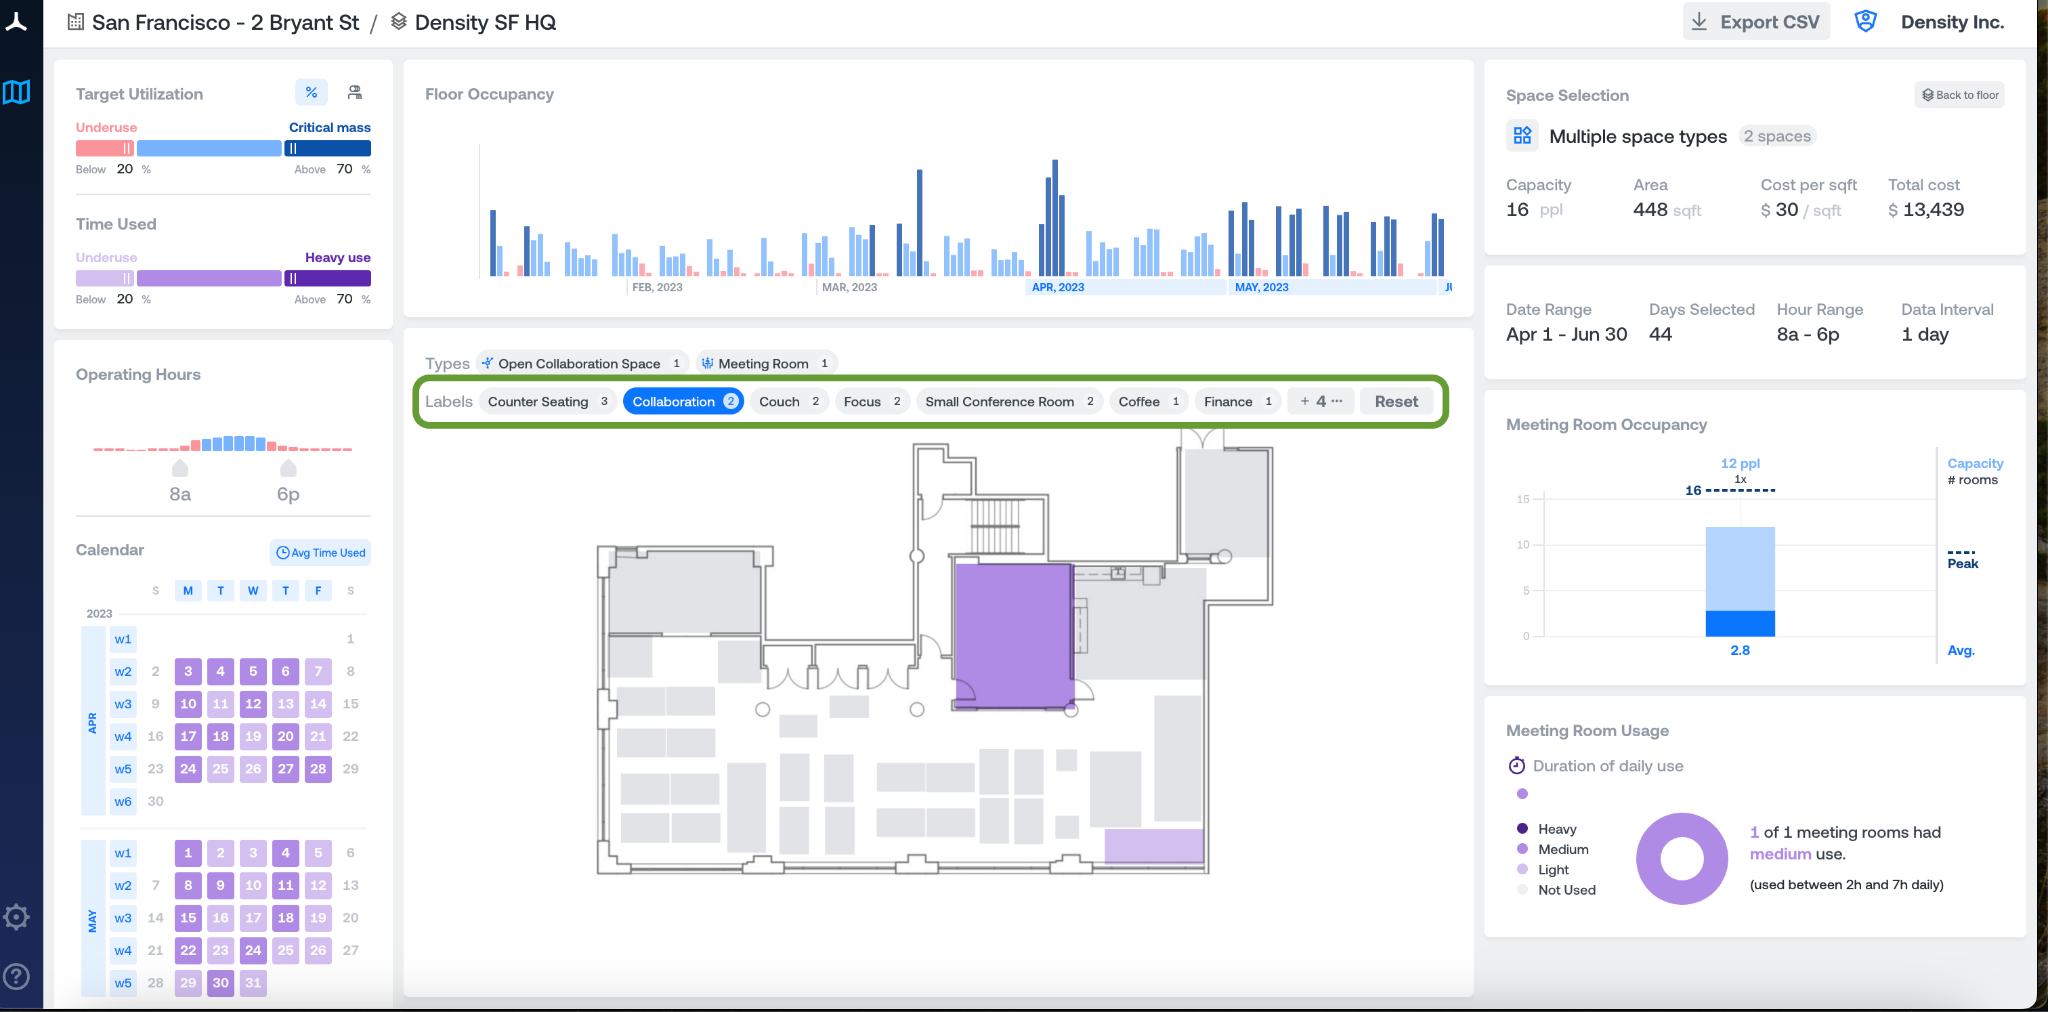Select April week w2 row

(x=123, y=671)
